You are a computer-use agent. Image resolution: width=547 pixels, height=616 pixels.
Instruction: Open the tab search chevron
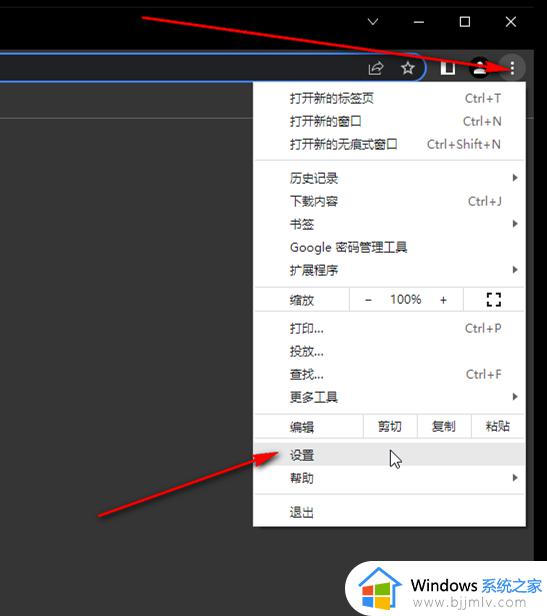[x=373, y=22]
